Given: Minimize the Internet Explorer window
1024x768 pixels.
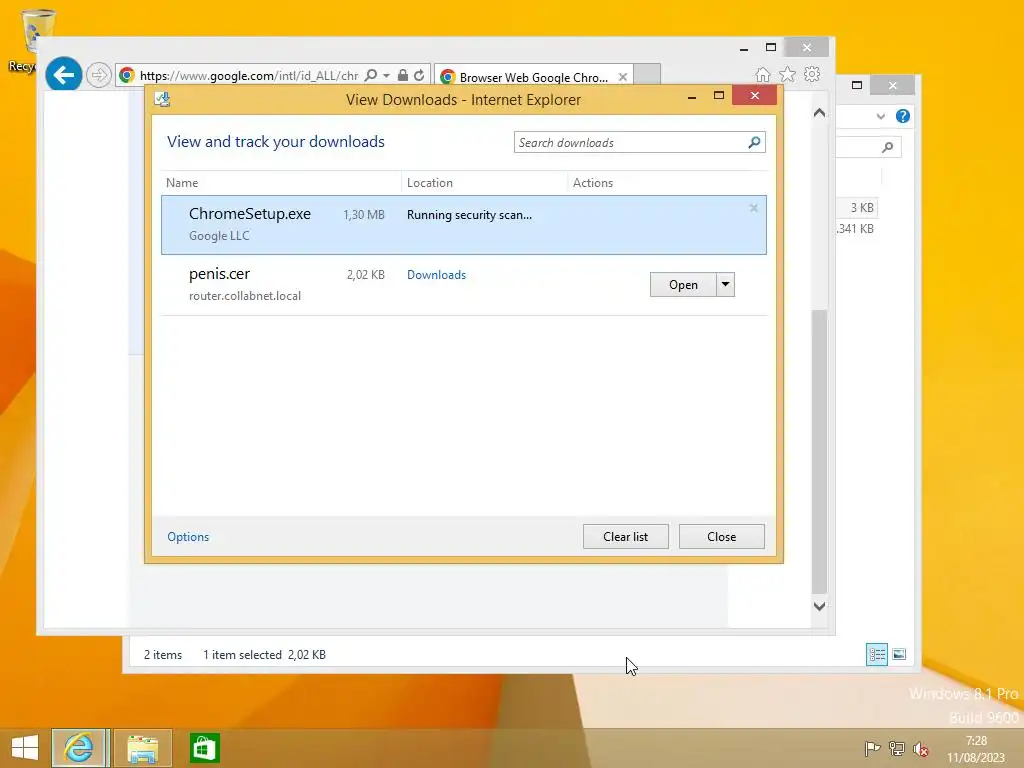Looking at the screenshot, I should point(744,48).
